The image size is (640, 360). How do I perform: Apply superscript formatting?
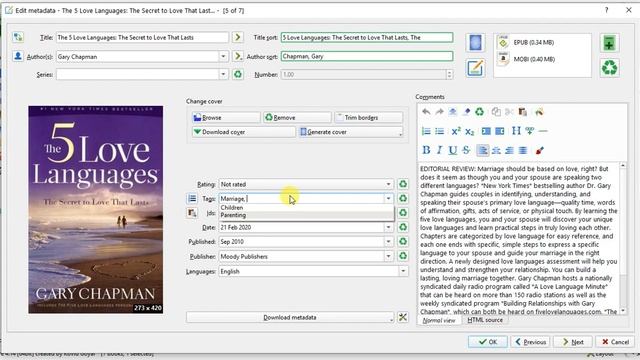[x=456, y=131]
